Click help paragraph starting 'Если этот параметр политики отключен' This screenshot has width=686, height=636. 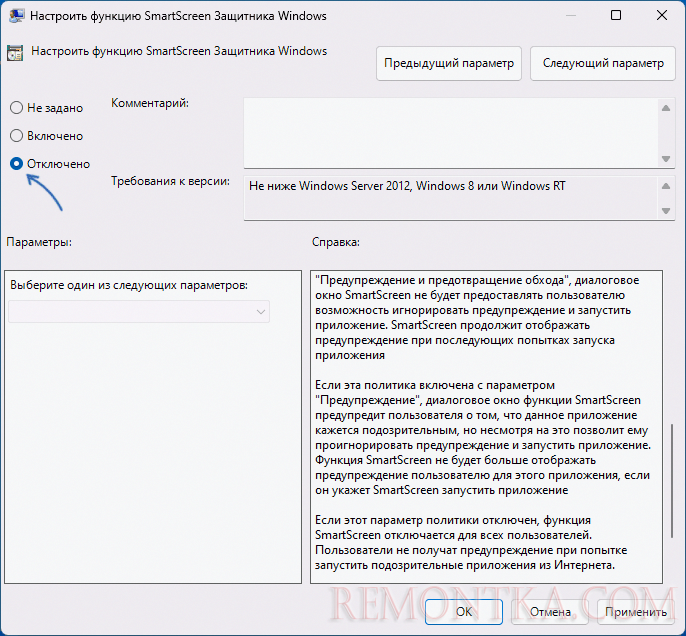coord(471,542)
